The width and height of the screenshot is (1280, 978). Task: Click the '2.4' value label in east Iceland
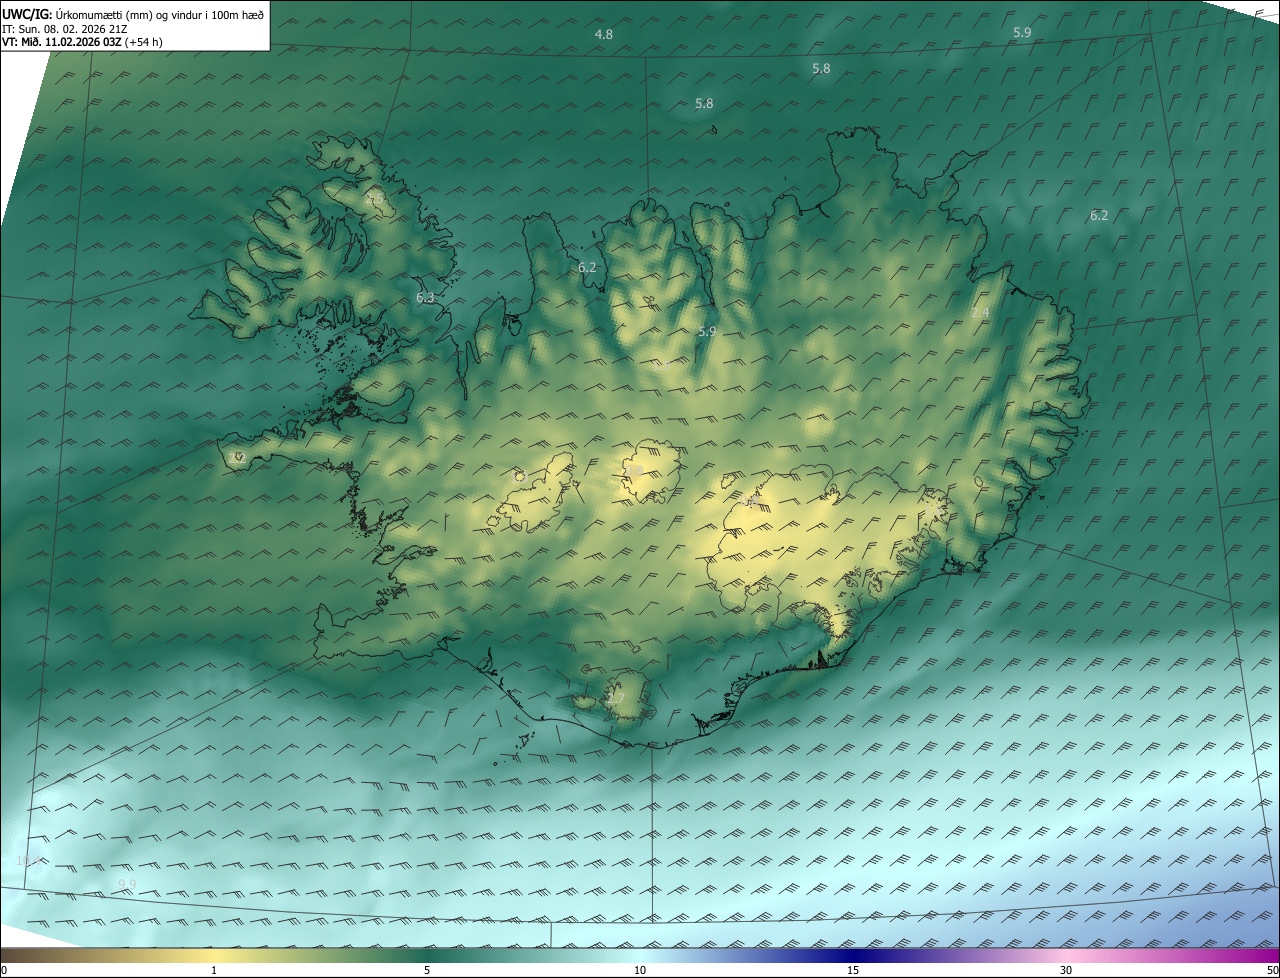pyautogui.click(x=980, y=313)
